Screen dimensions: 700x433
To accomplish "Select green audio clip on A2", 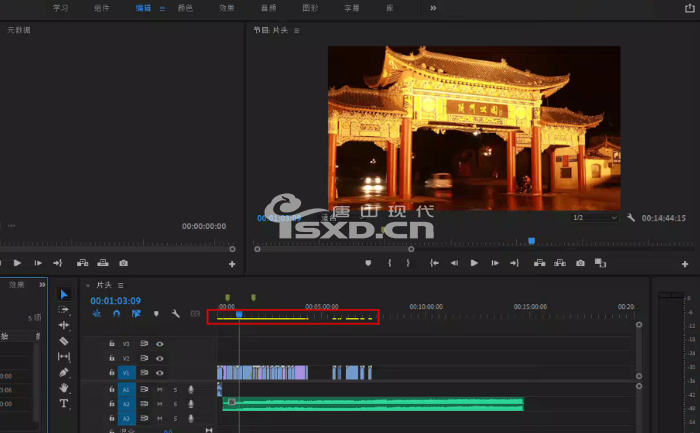I will (x=373, y=404).
